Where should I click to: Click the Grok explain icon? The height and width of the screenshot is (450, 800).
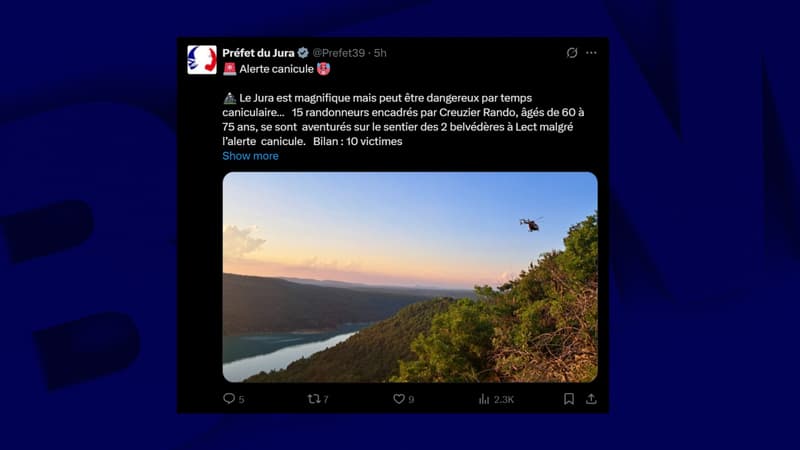click(571, 53)
